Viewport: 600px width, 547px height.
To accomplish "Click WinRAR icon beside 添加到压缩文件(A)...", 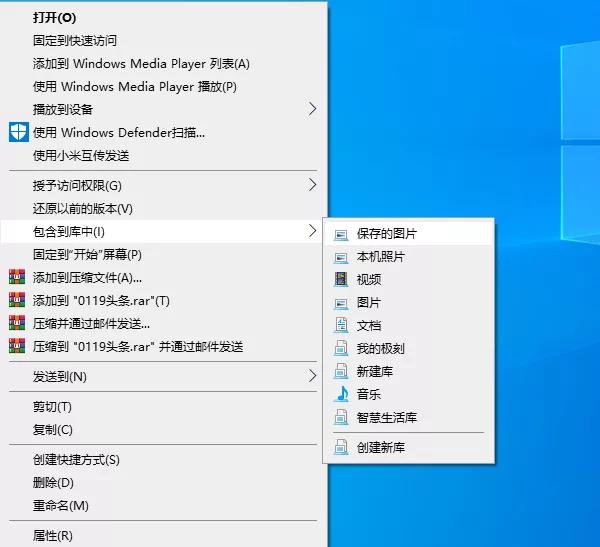I will point(17,277).
